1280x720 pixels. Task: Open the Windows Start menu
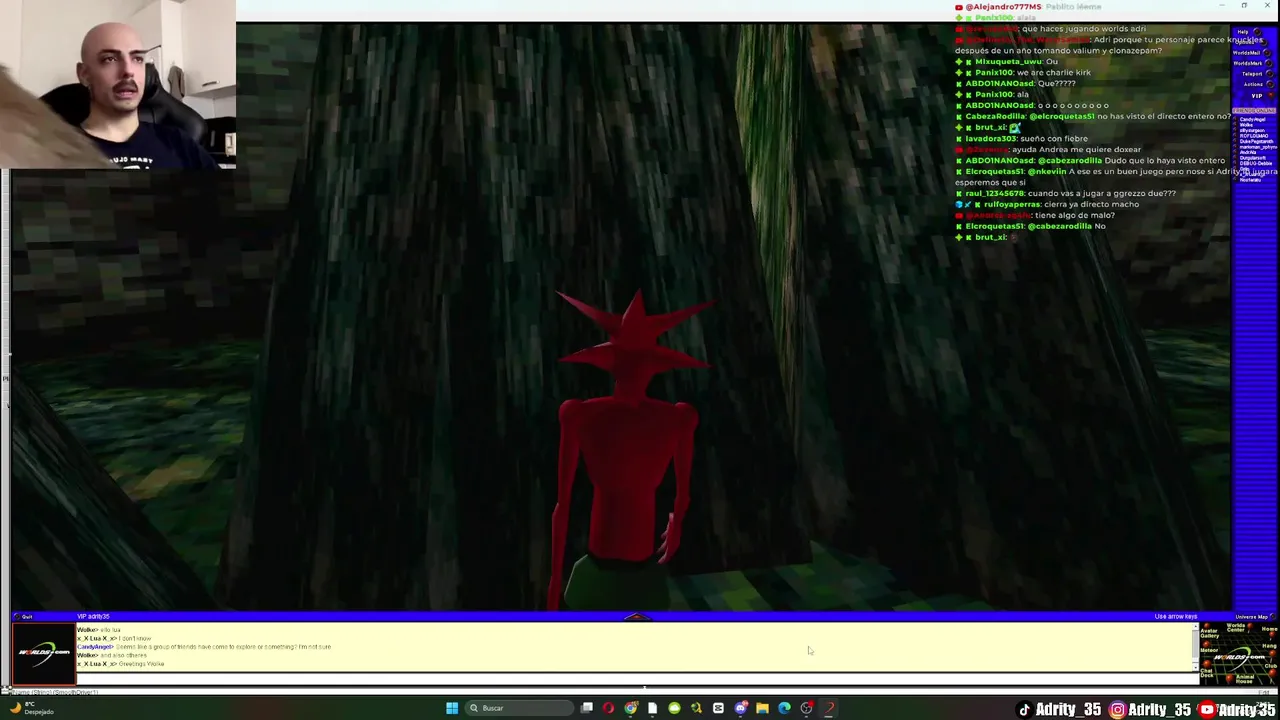tap(452, 708)
